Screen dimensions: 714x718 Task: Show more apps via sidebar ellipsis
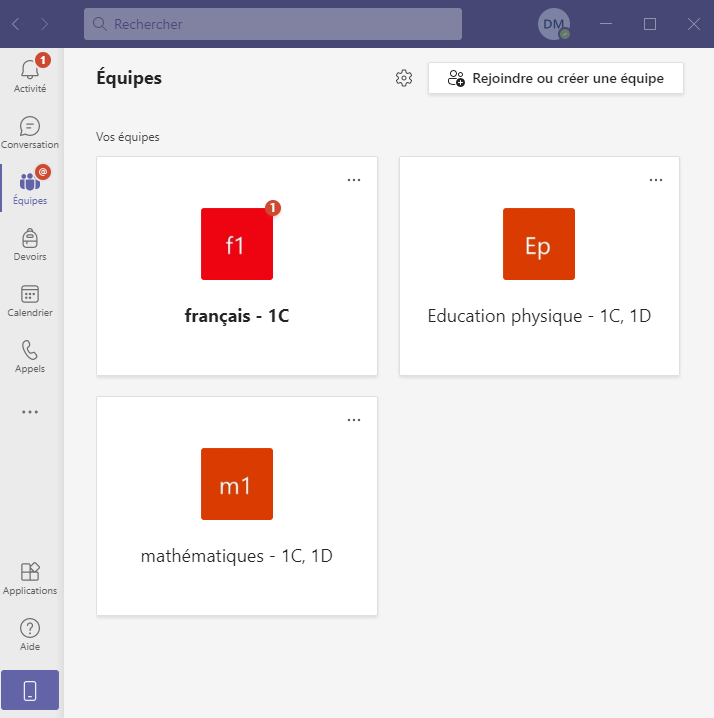point(30,412)
